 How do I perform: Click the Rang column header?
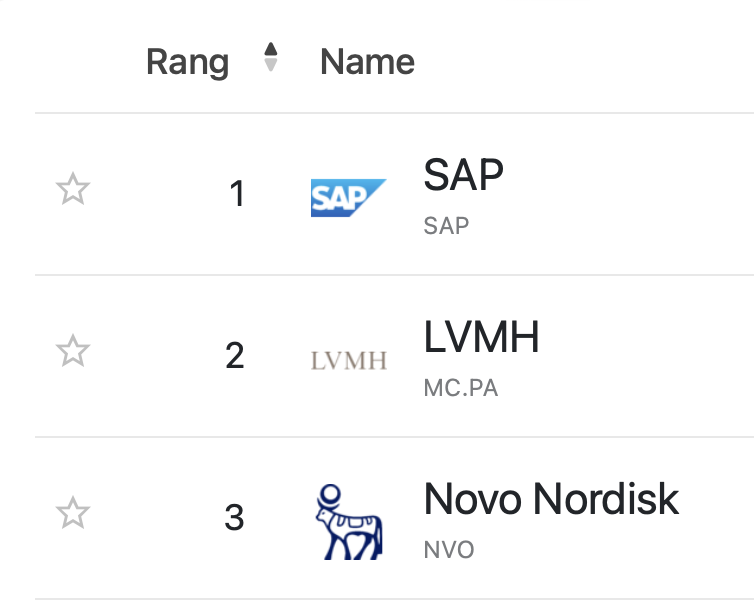187,62
